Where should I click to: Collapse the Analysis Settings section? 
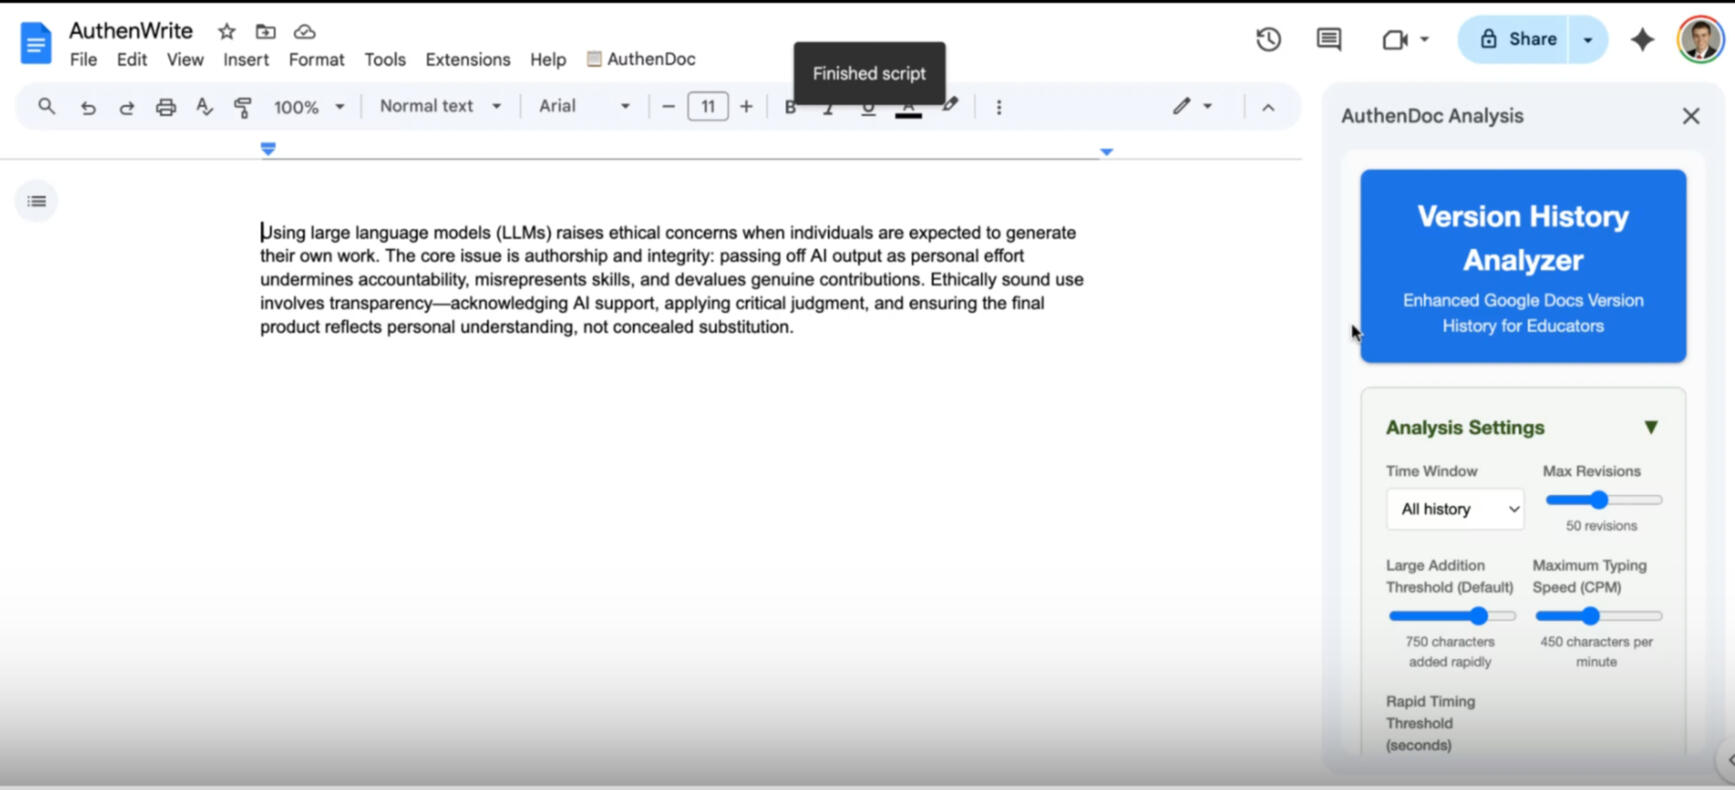click(1650, 428)
